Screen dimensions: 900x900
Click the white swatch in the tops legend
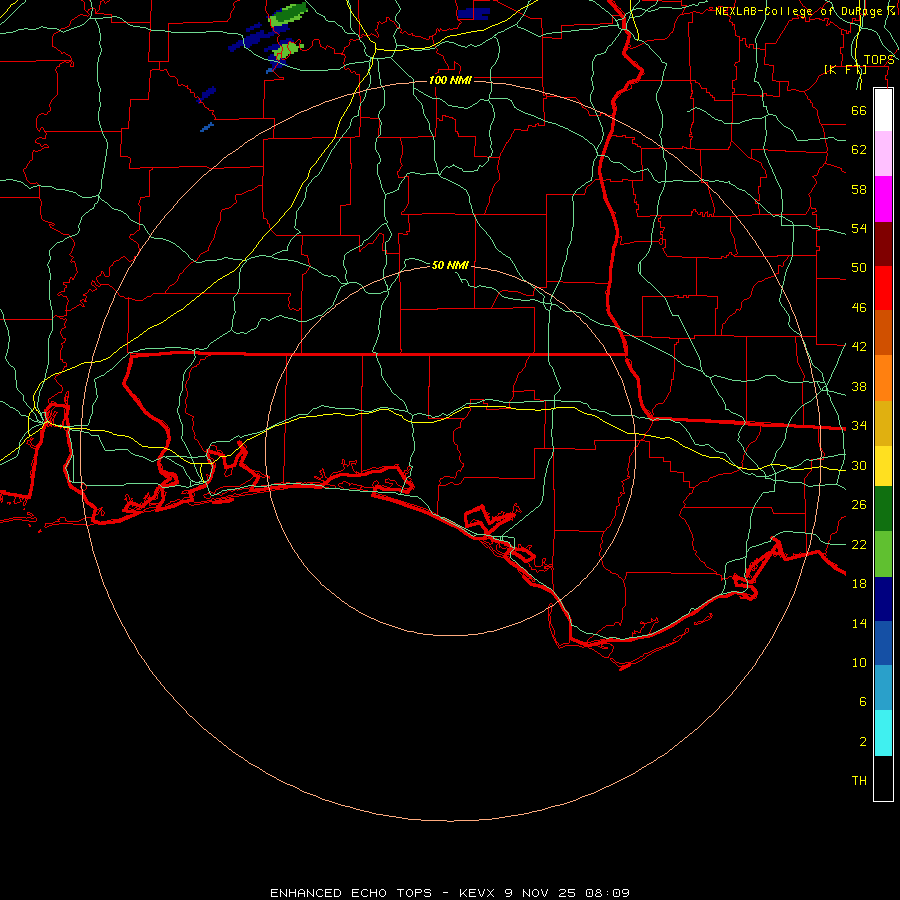(883, 110)
